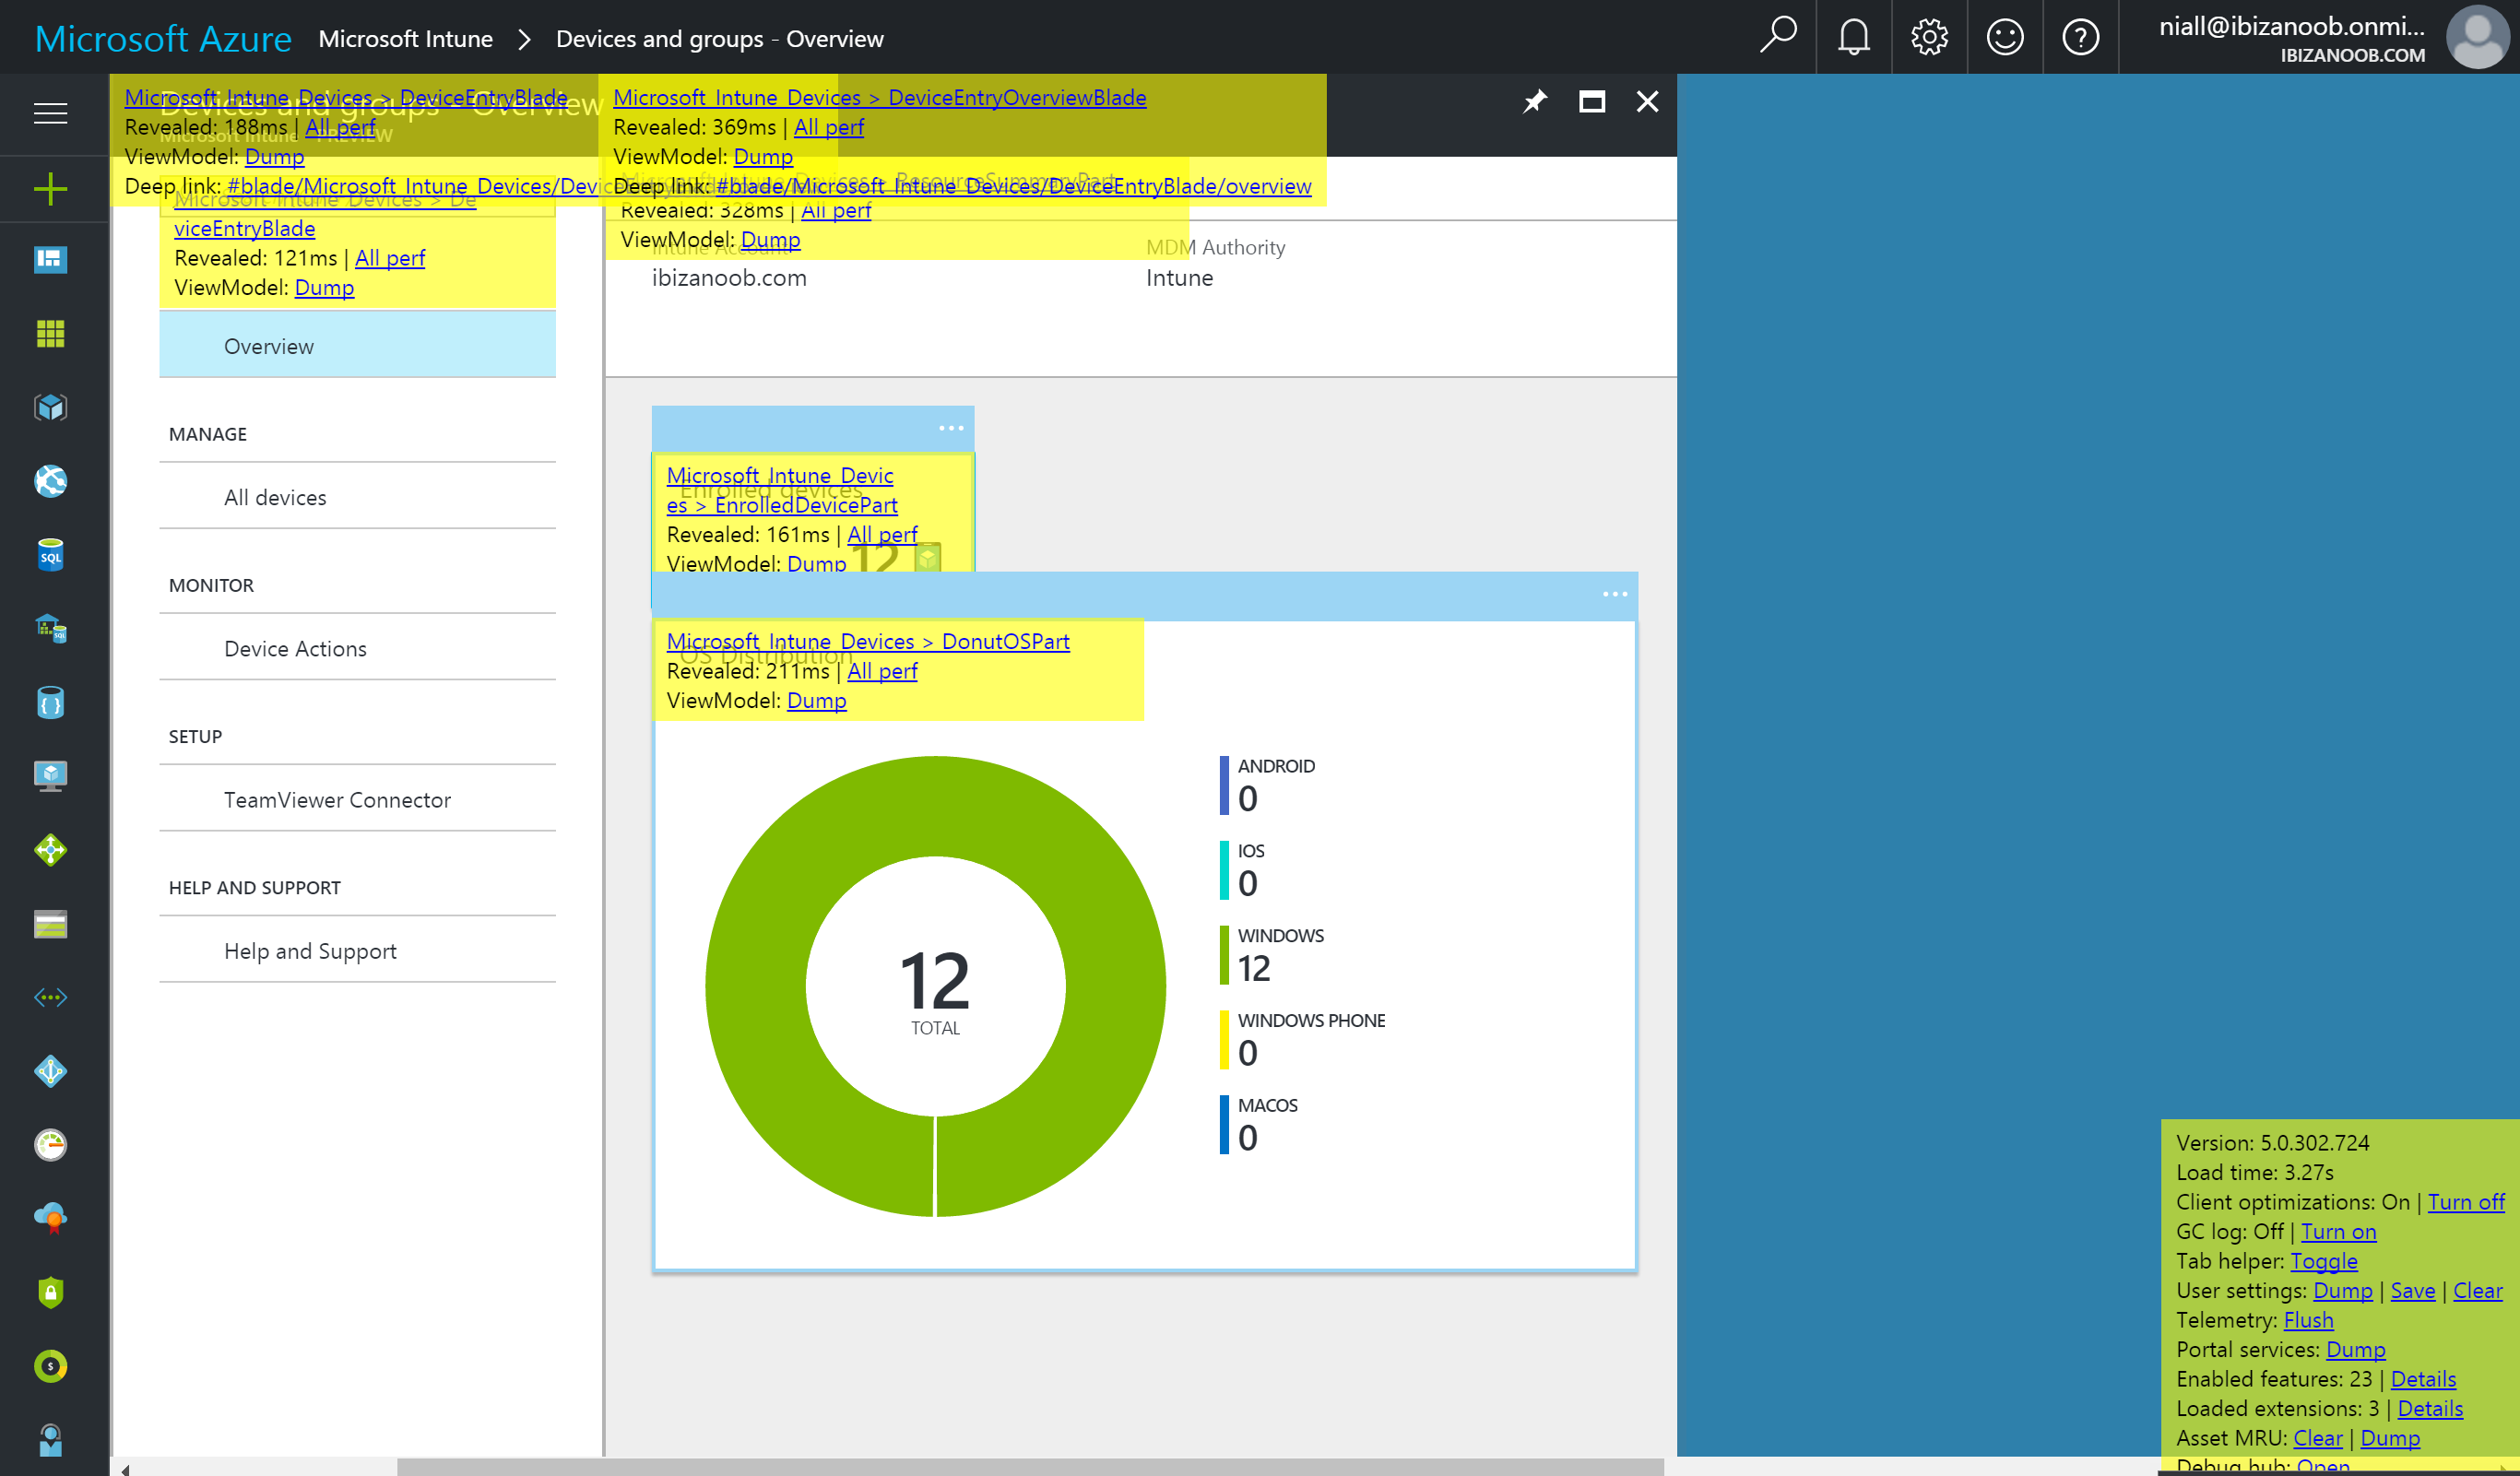Maximize the Devices and groups blade
Viewport: 2520px width, 1476px height.
1591,101
